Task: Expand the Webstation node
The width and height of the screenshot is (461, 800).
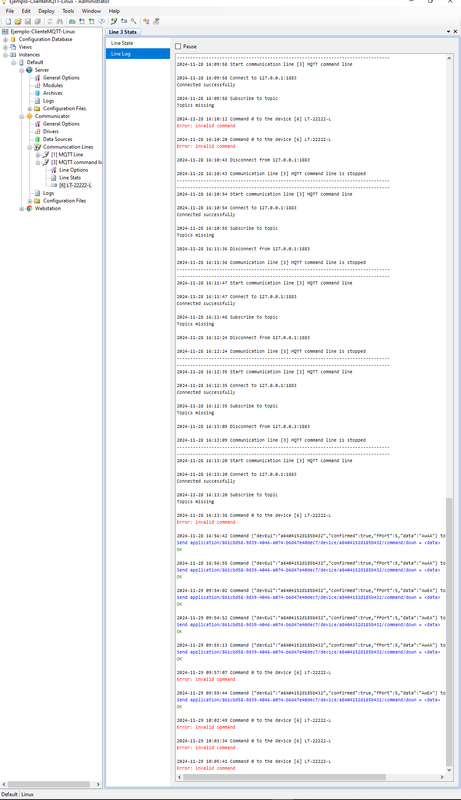Action: tap(22, 209)
